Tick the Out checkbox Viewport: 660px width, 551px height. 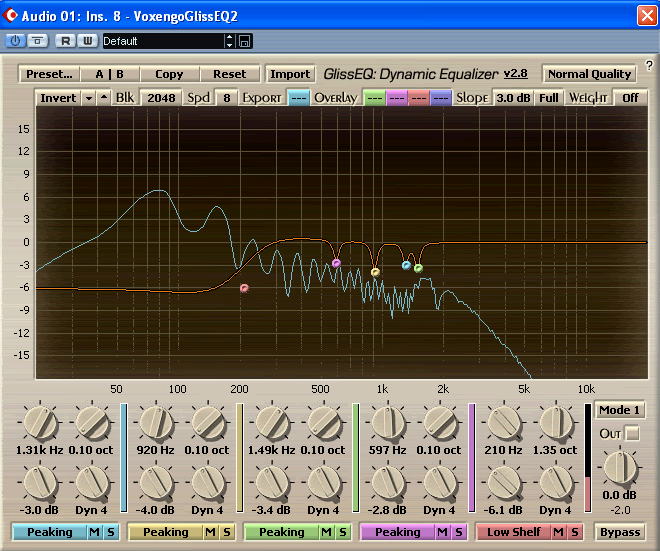tap(632, 434)
